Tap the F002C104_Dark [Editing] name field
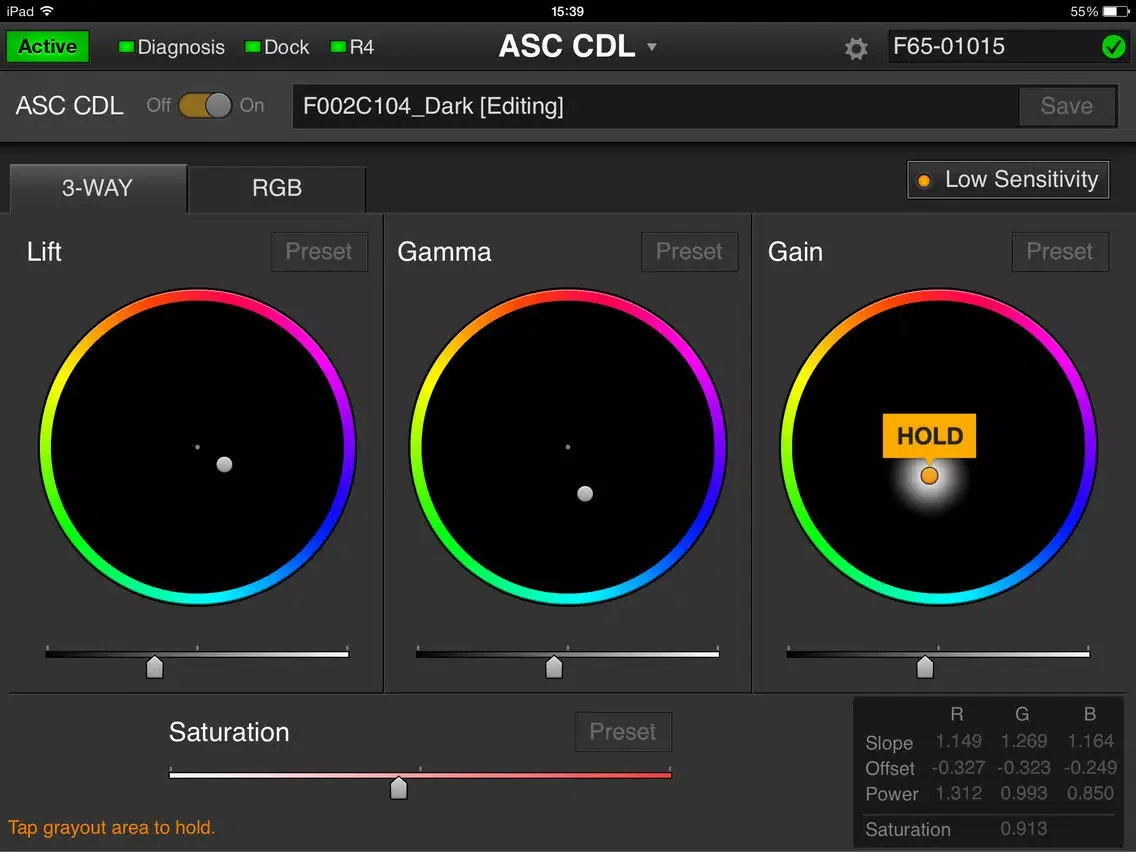1136x852 pixels. (x=656, y=106)
